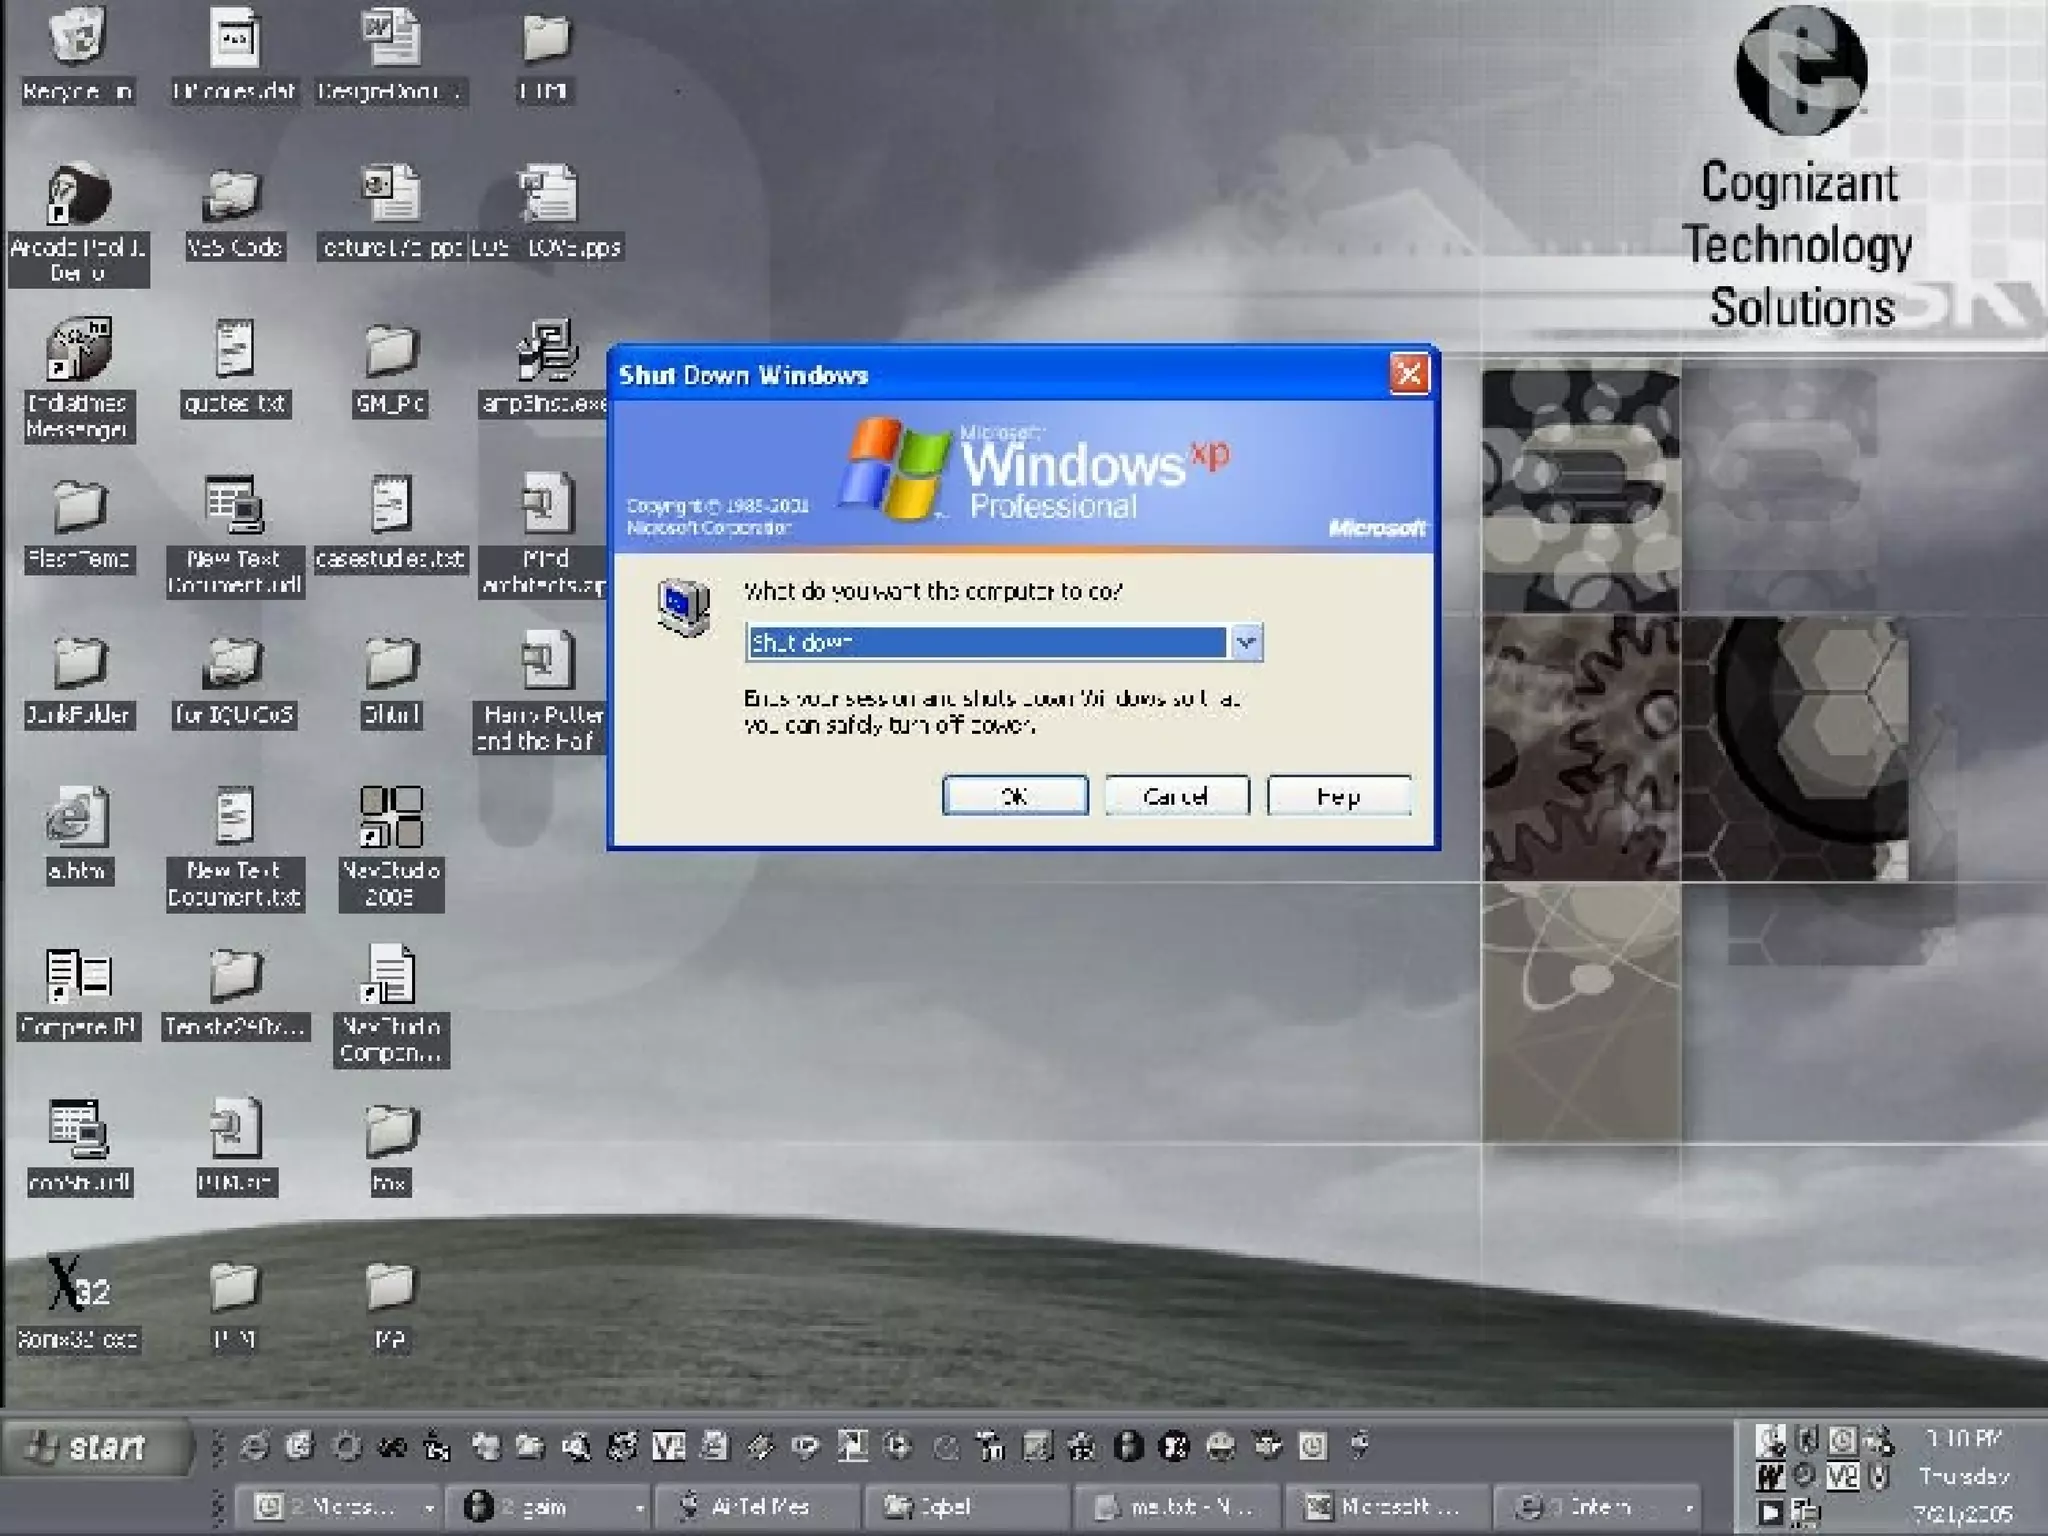Open the GM_Pc desktop folder

click(x=390, y=350)
